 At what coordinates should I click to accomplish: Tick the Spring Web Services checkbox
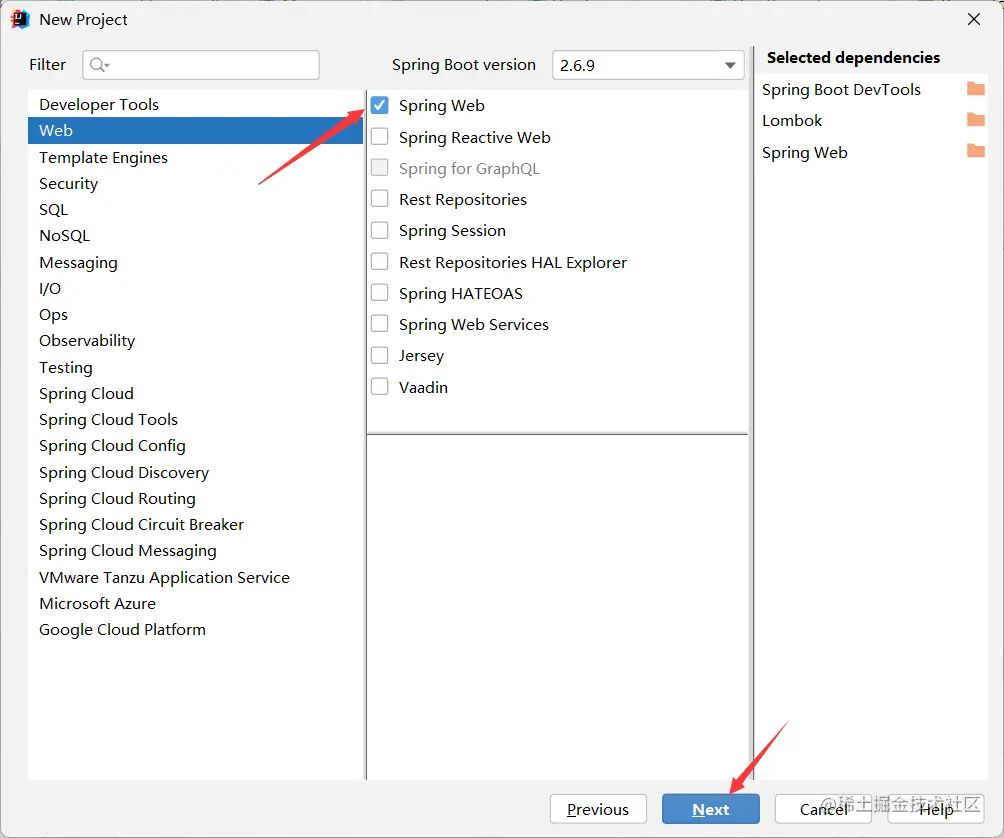(380, 324)
